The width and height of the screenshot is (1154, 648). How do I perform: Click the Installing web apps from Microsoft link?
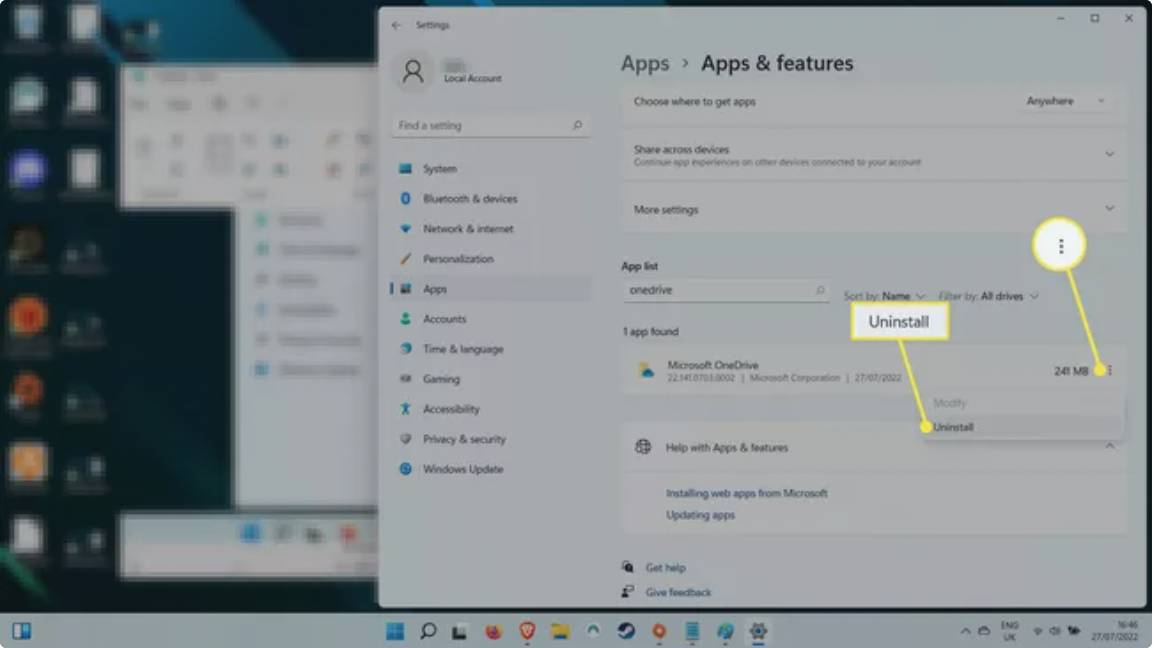coord(746,493)
